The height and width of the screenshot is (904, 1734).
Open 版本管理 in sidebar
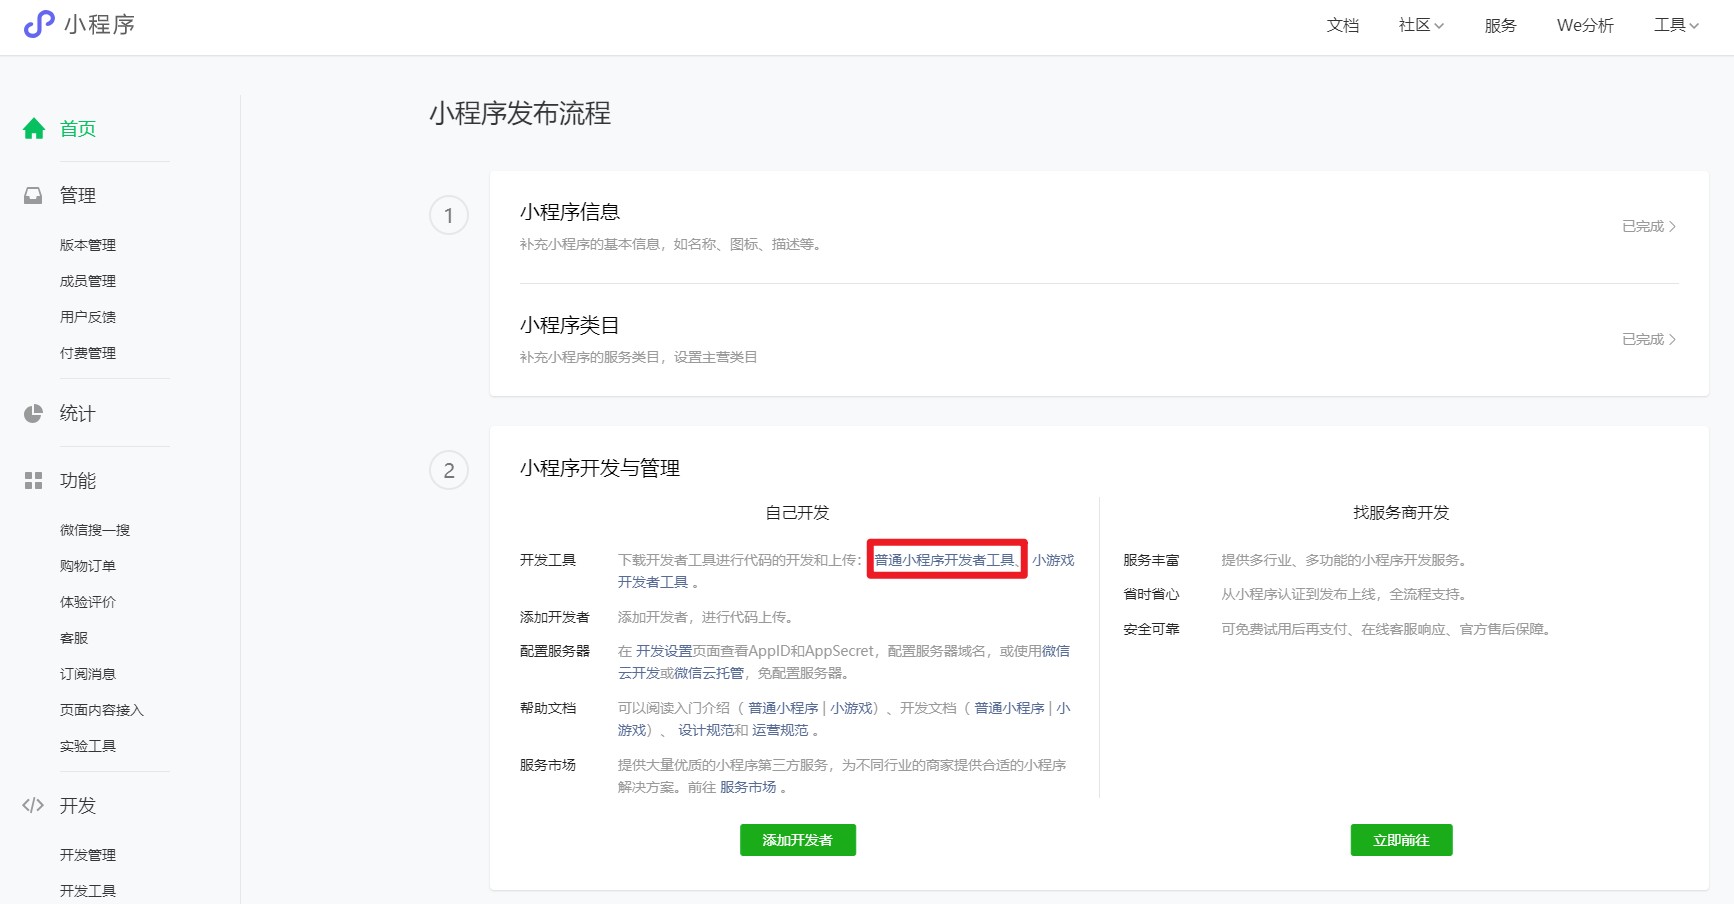(88, 245)
